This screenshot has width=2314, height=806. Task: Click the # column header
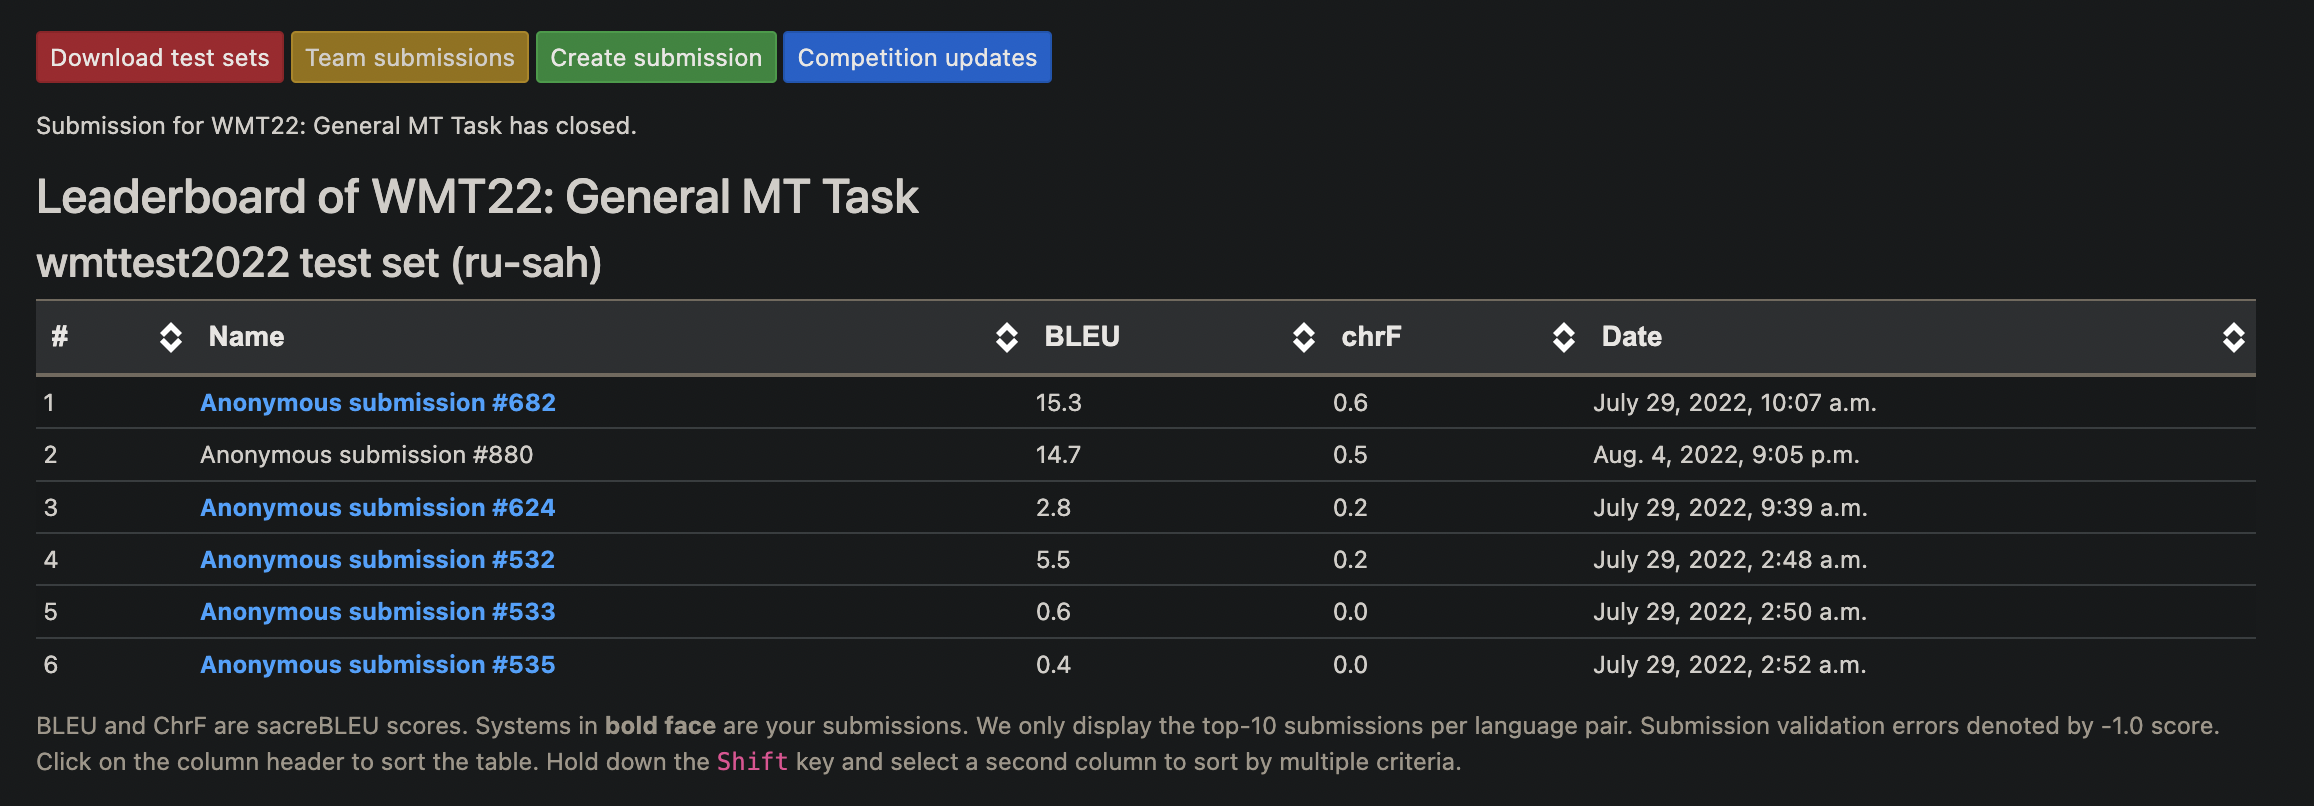[60, 337]
